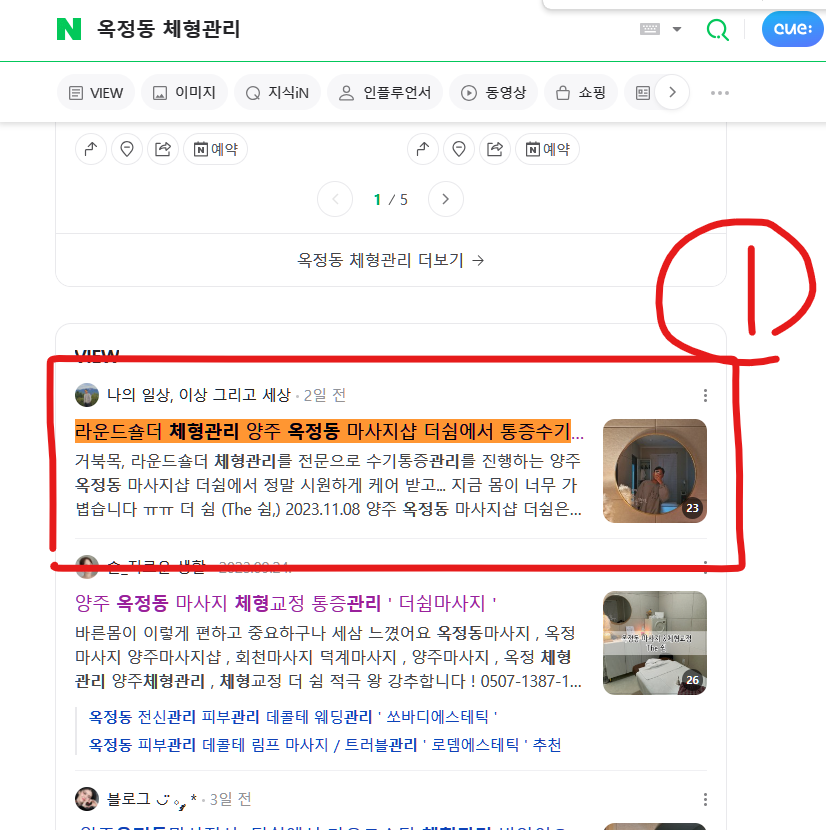Switch to the 쇼핑 tab
This screenshot has width=826, height=830.
[x=581, y=93]
